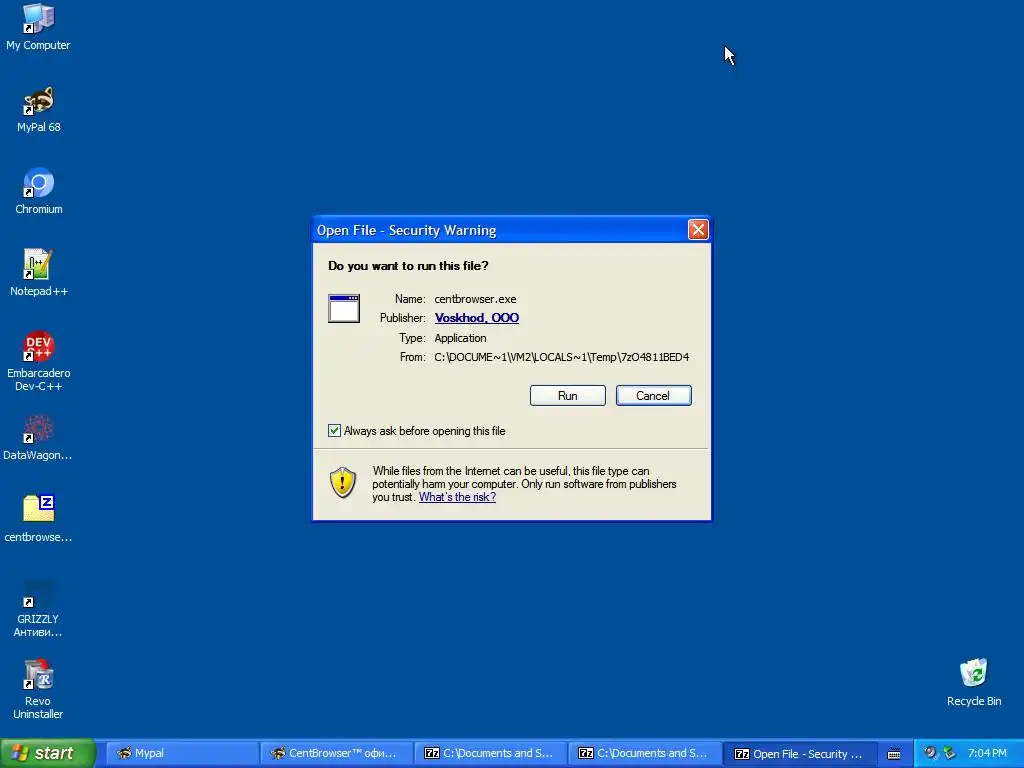Select the DataWagon desktop shortcut
Screen dimensions: 1024x768
click(x=38, y=438)
